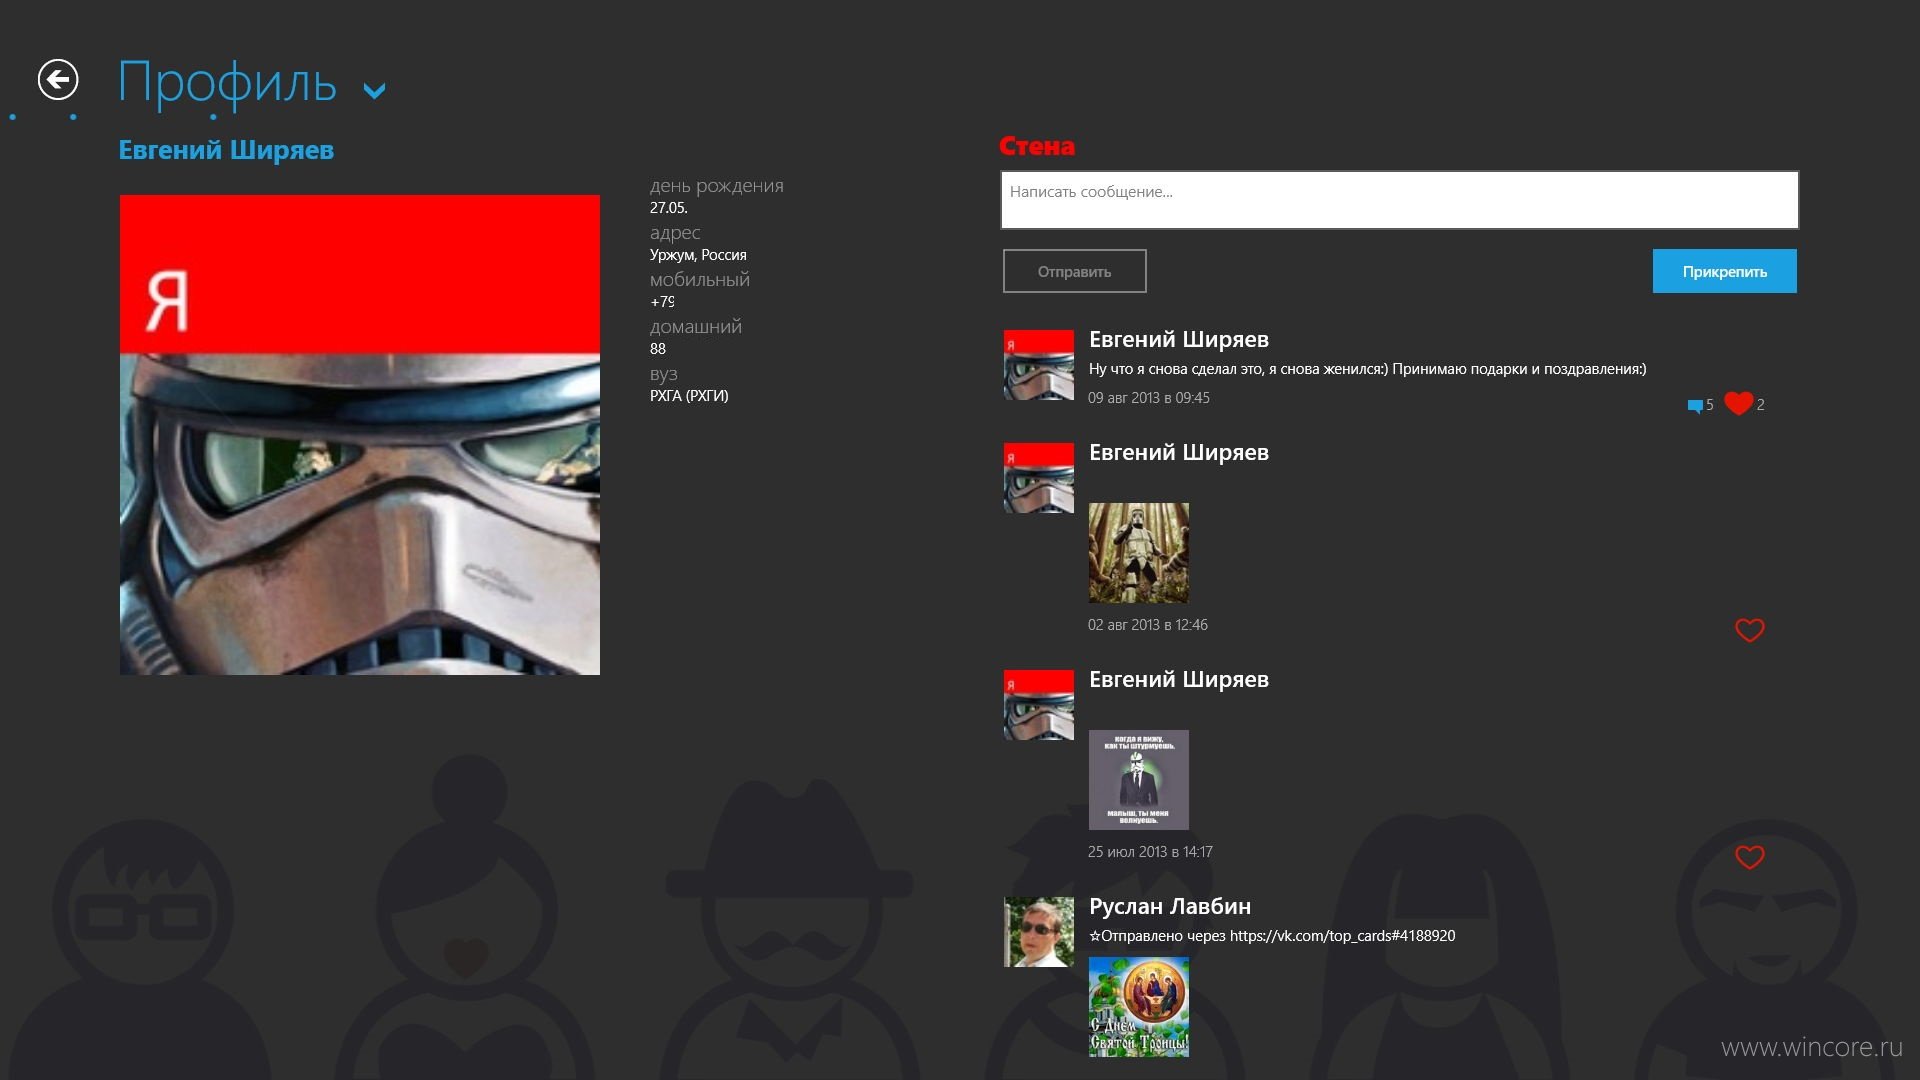Click the home phone value 88
The width and height of the screenshot is (1920, 1080).
[658, 349]
